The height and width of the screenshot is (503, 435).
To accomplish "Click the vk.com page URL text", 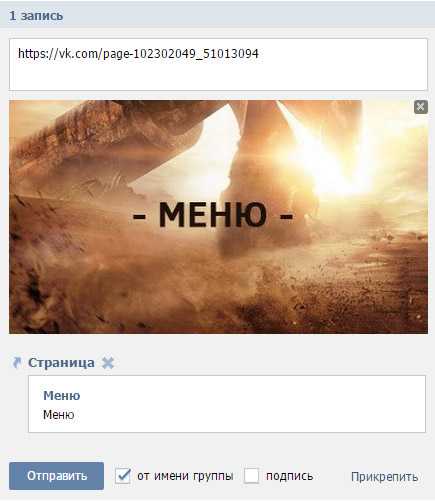I will coord(138,54).
